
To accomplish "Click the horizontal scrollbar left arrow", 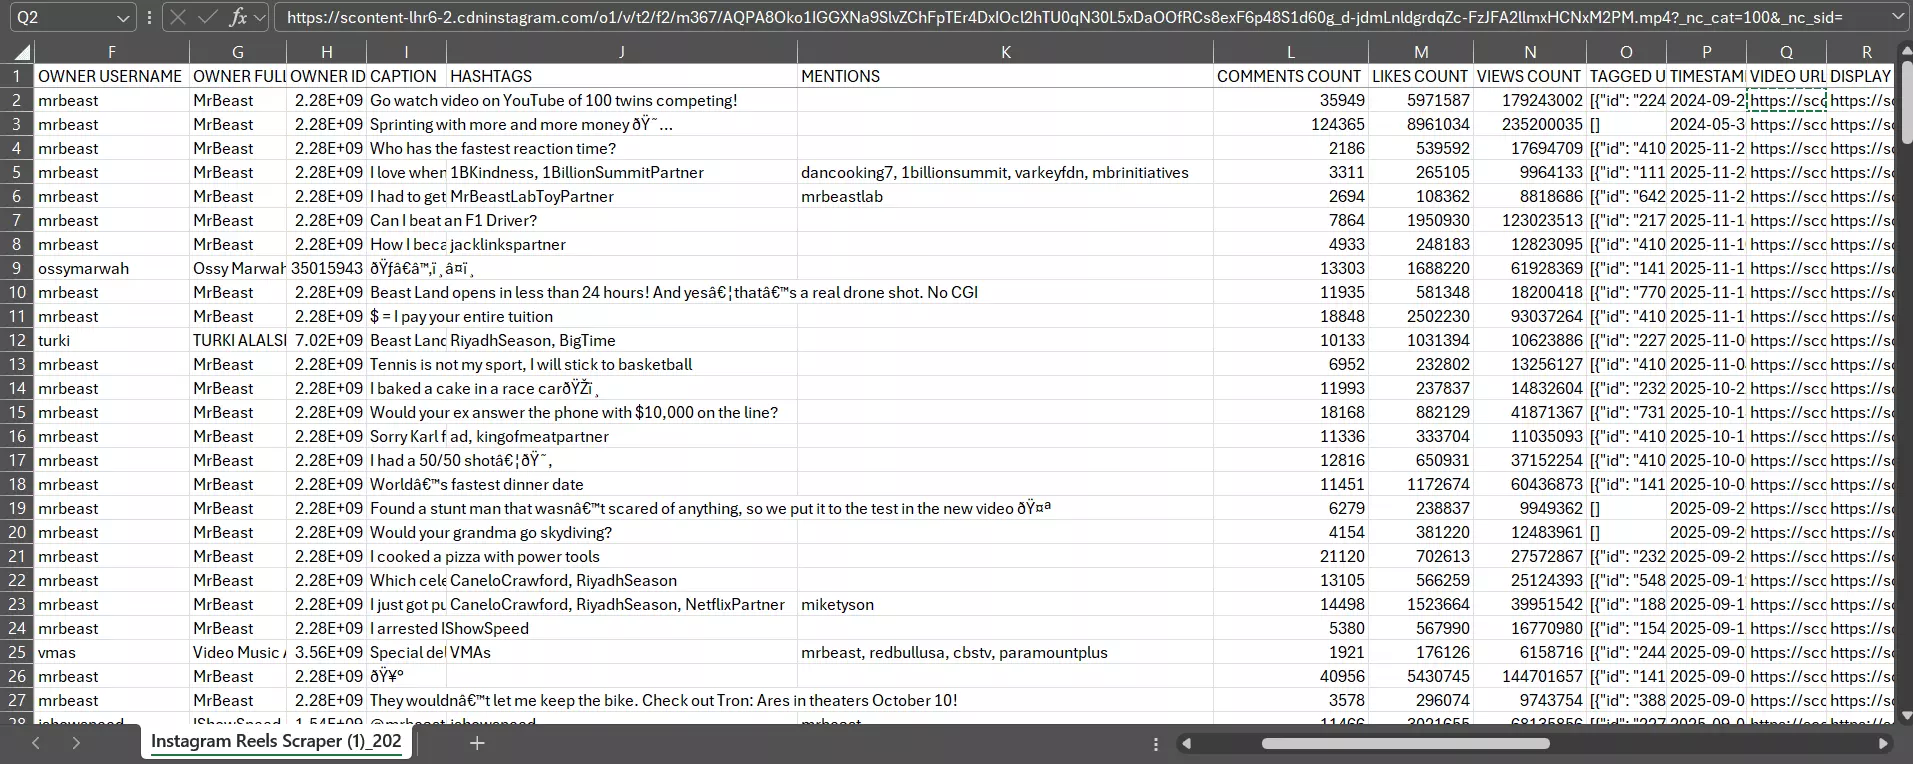I will 1187,743.
